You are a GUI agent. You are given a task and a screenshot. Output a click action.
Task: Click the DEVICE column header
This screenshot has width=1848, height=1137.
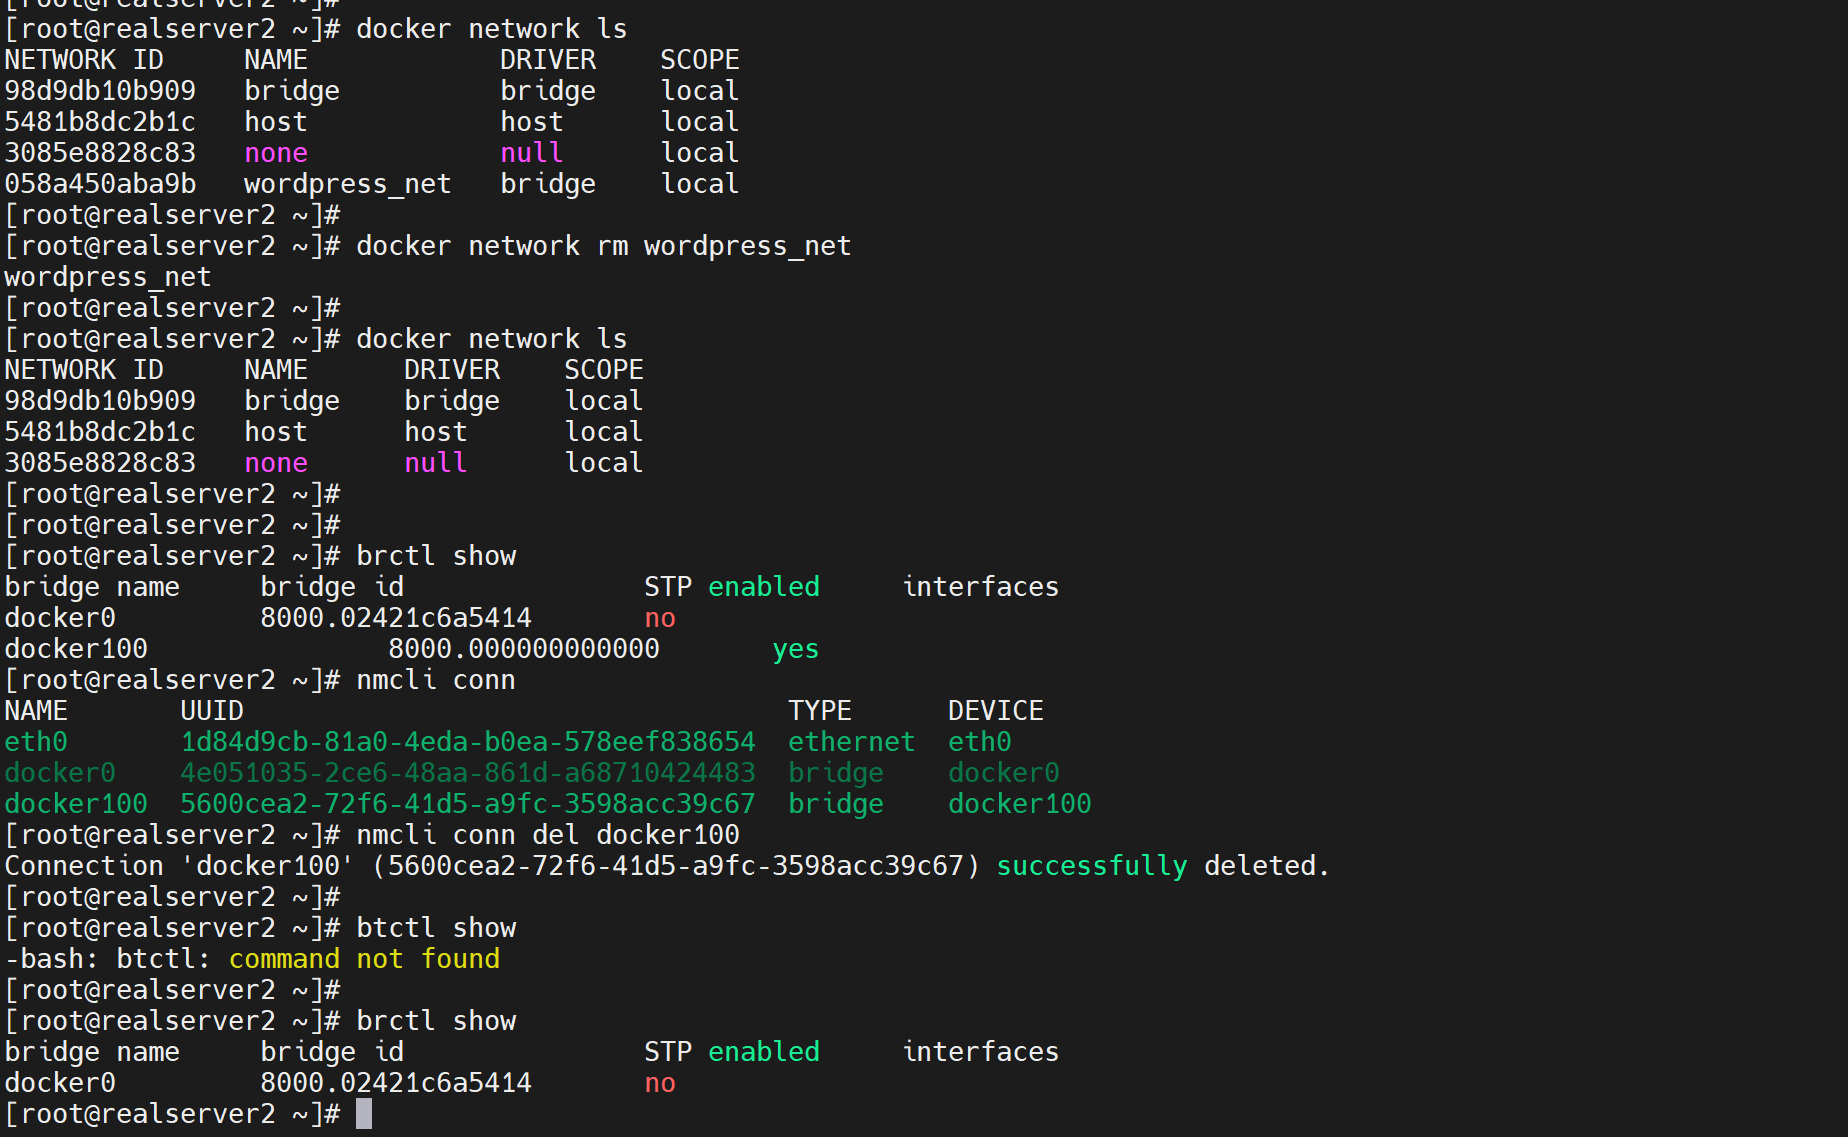pos(995,711)
